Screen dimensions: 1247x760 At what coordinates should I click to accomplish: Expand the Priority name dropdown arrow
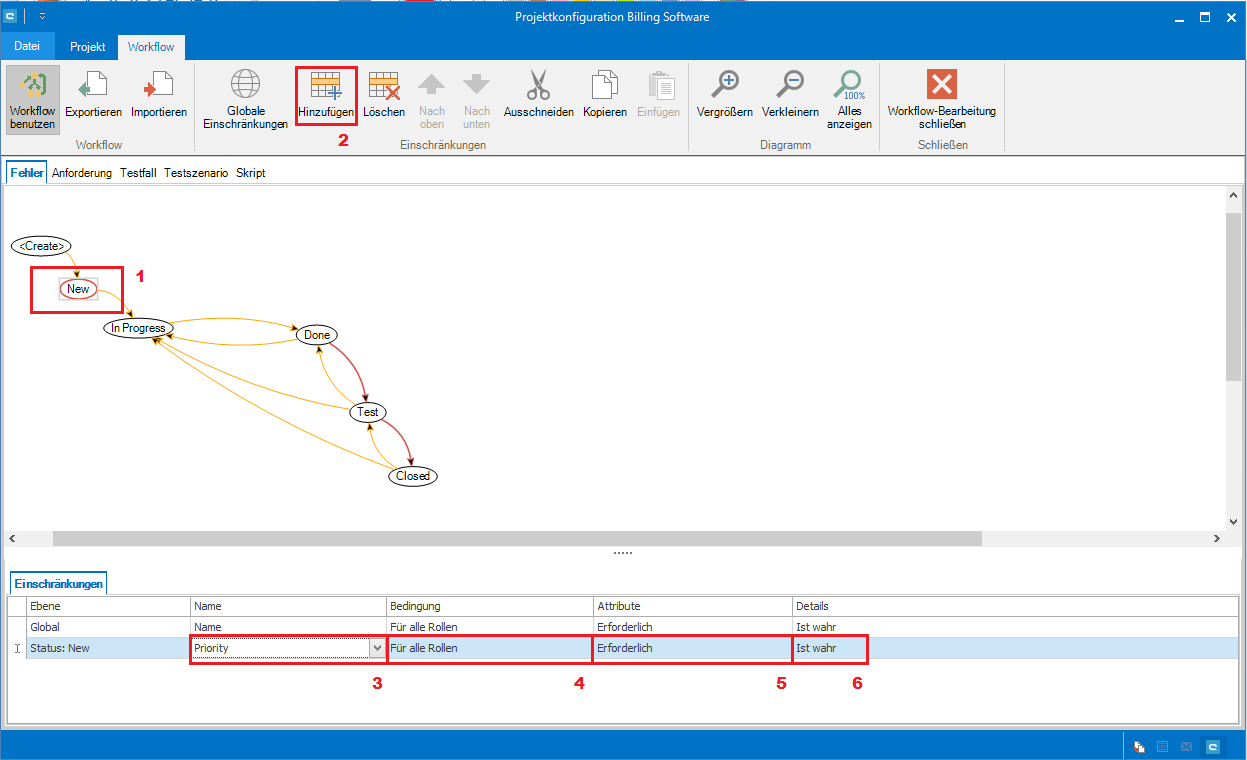point(377,649)
